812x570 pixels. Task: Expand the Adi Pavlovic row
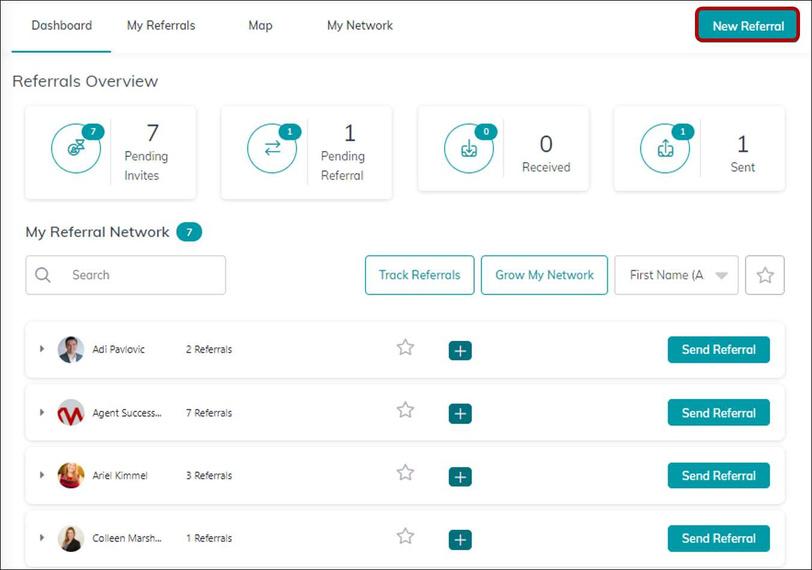[42, 349]
